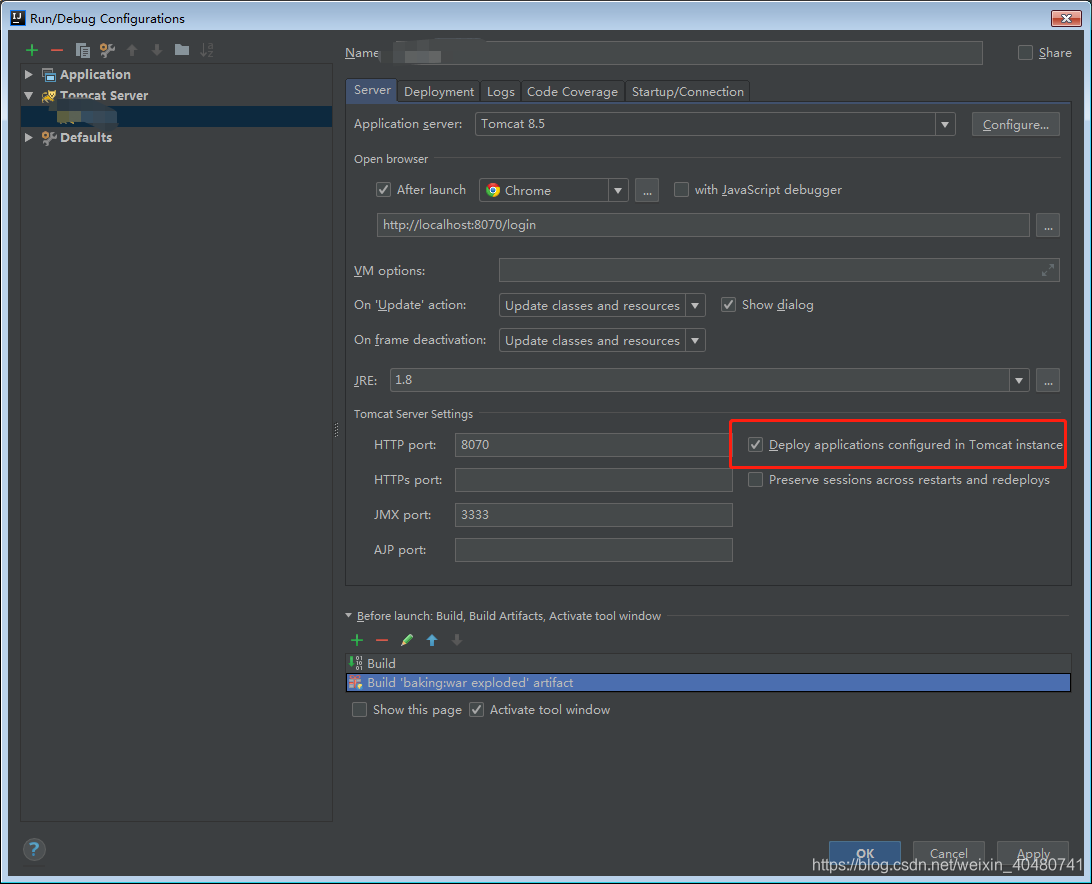Select the configuration under Tomcat Server
Screen dimensions: 1092x884
176,116
